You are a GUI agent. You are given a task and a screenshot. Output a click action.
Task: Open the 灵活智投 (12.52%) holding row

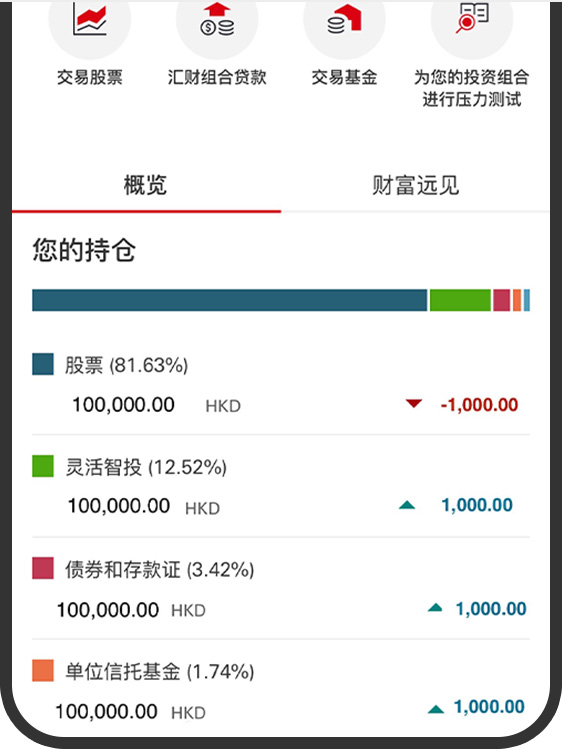(x=281, y=487)
